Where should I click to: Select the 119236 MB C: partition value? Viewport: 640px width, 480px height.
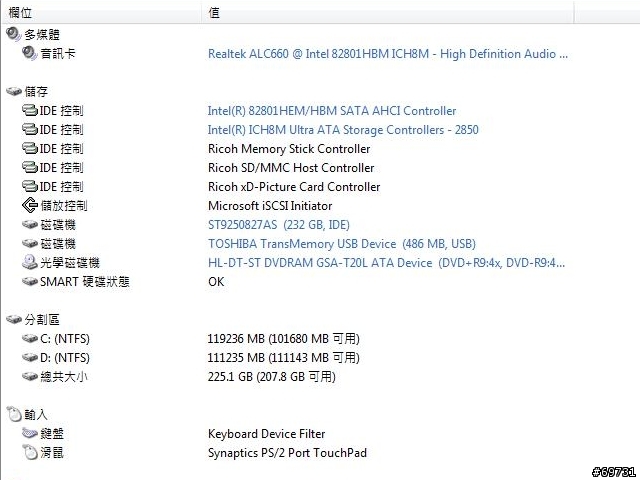[283, 339]
